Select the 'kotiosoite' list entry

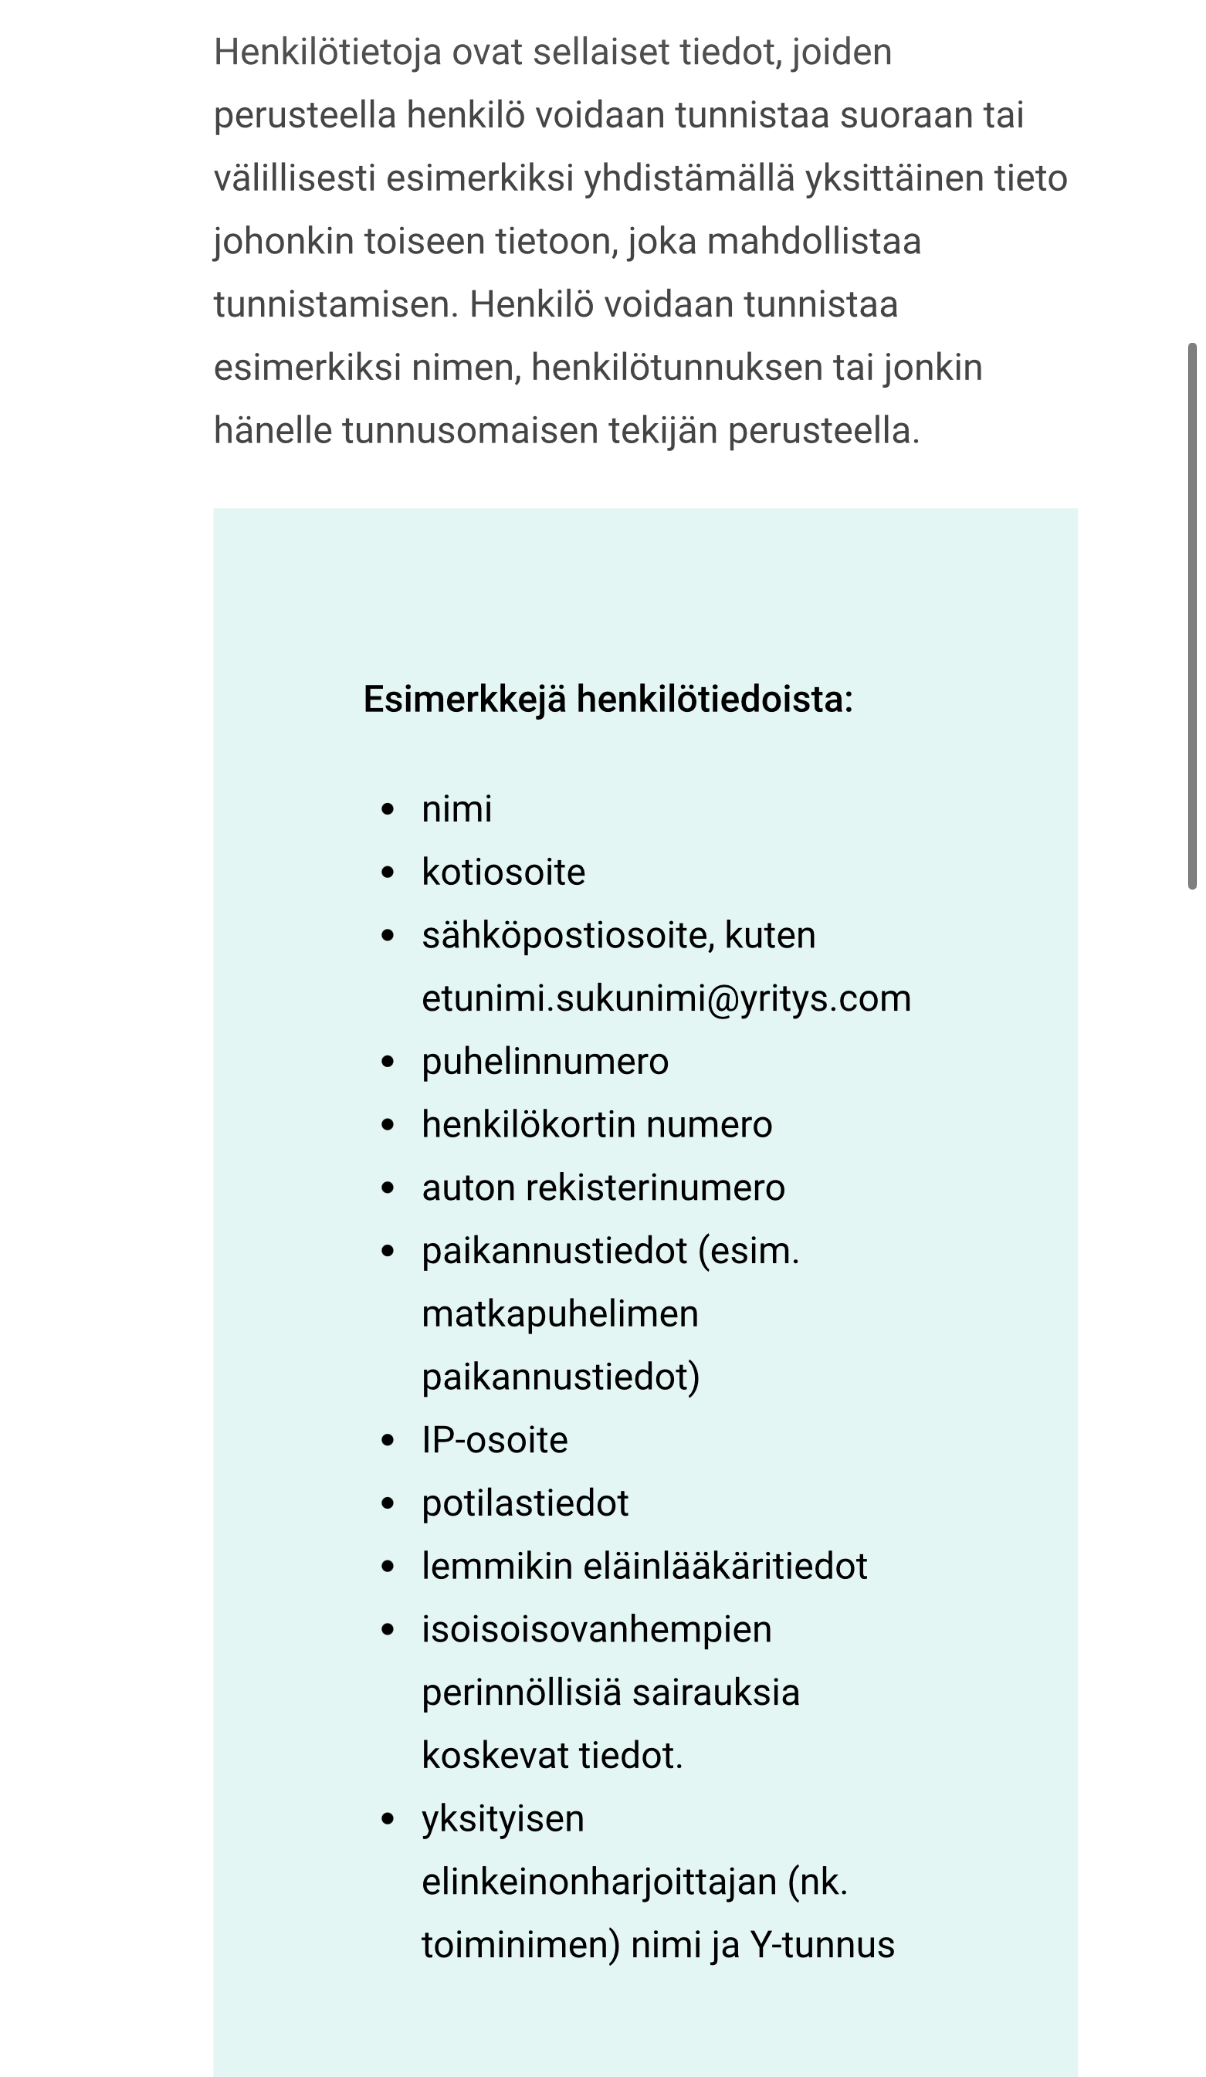503,872
